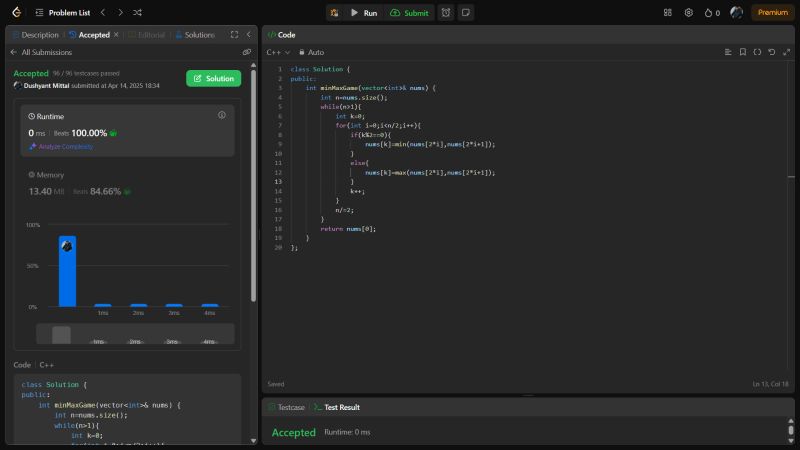800x450 pixels.
Task: Click the editor bookmark icon
Action: [x=743, y=52]
